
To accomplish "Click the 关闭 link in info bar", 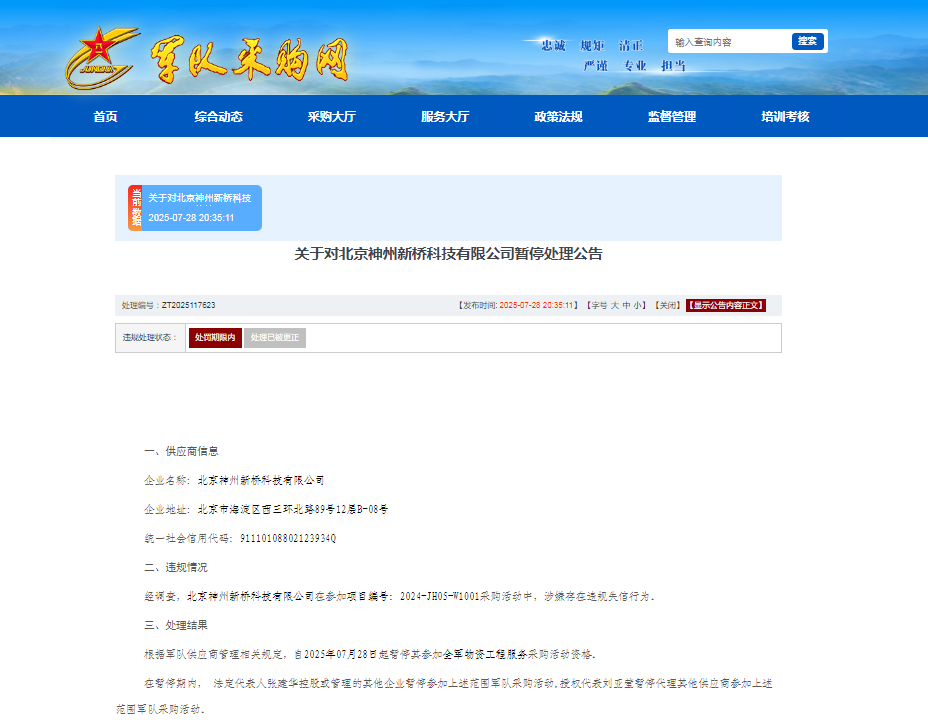I will (667, 305).
